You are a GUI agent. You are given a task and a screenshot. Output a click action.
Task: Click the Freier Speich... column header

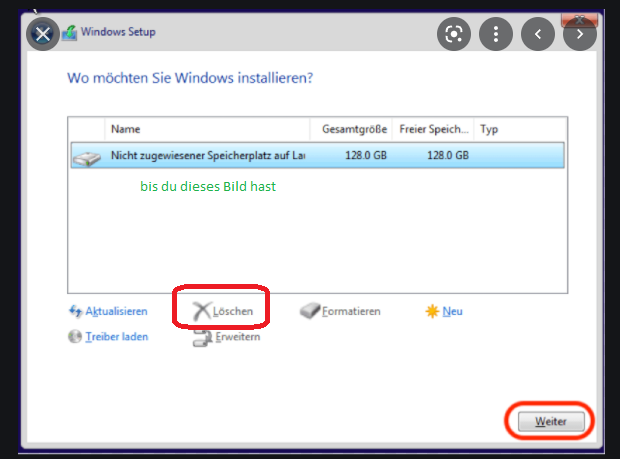point(433,129)
